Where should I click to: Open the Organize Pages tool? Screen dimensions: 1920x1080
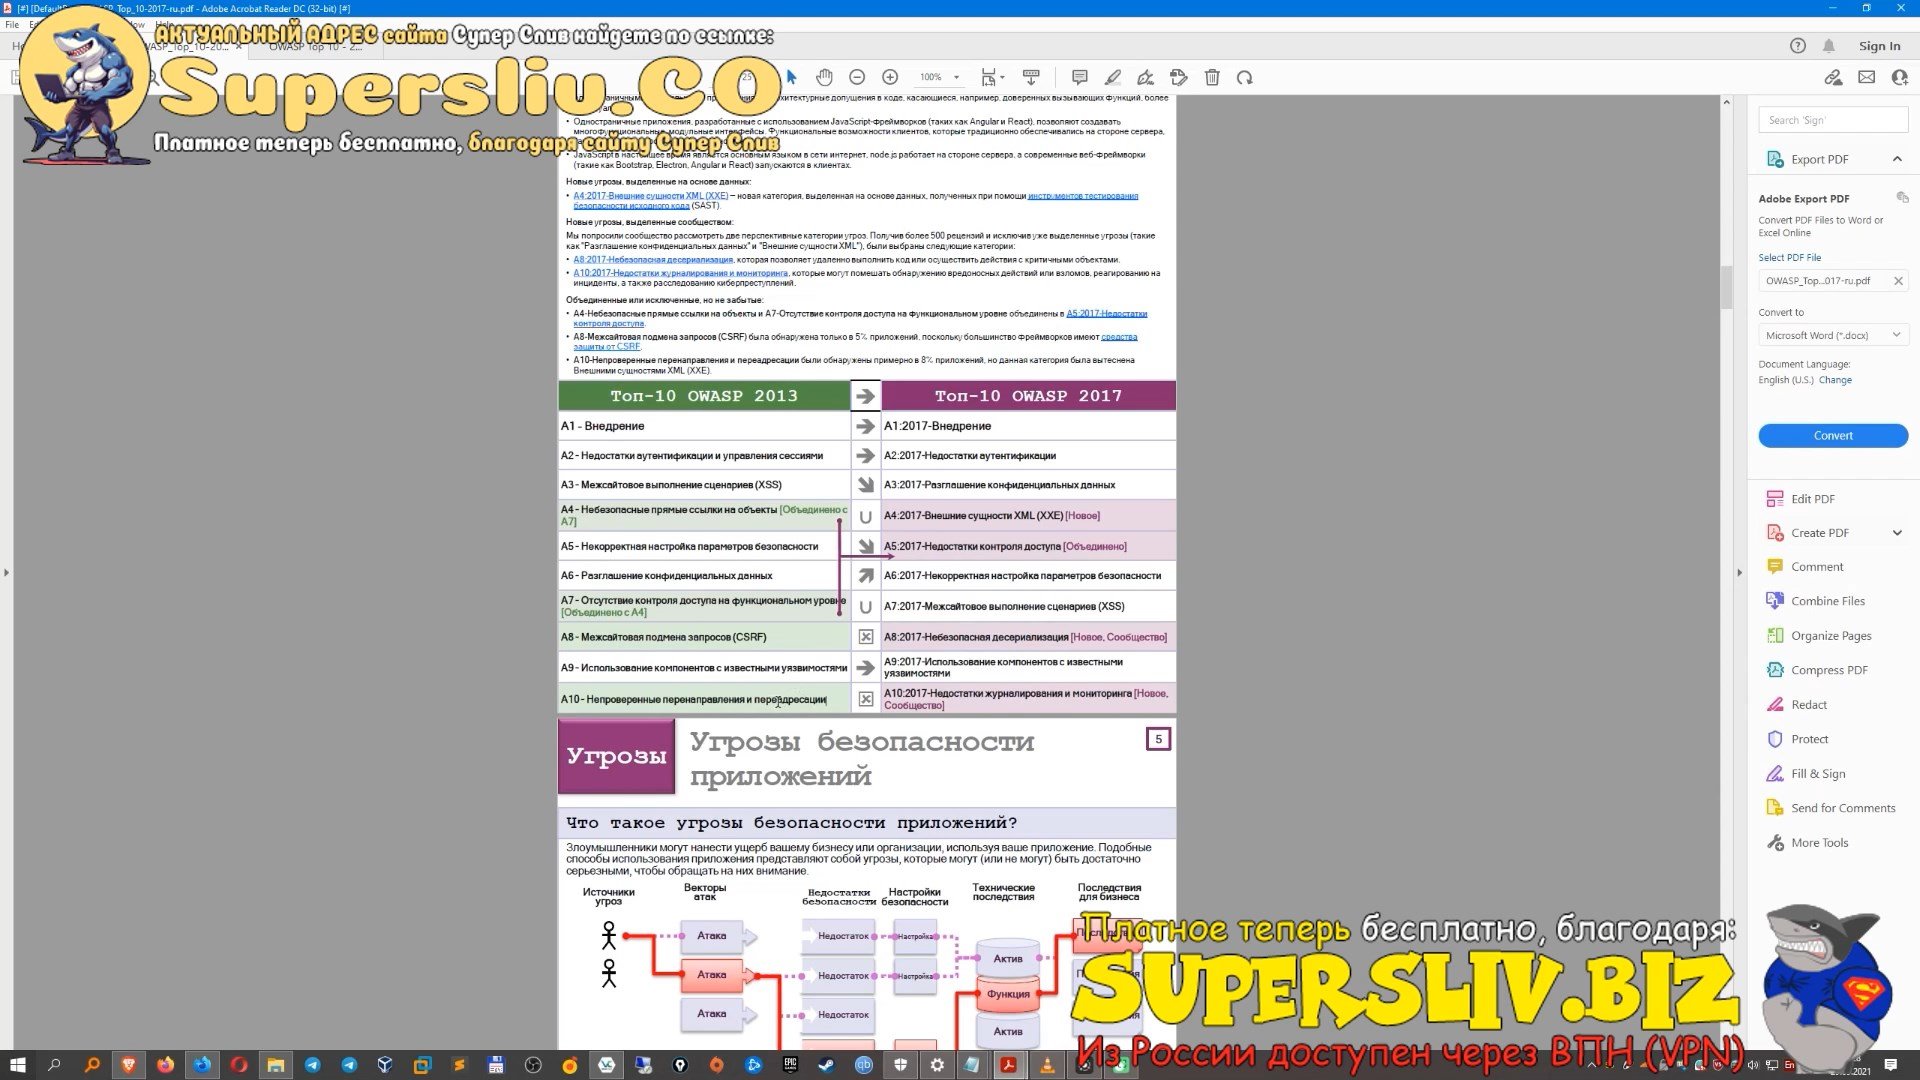click(x=1831, y=636)
